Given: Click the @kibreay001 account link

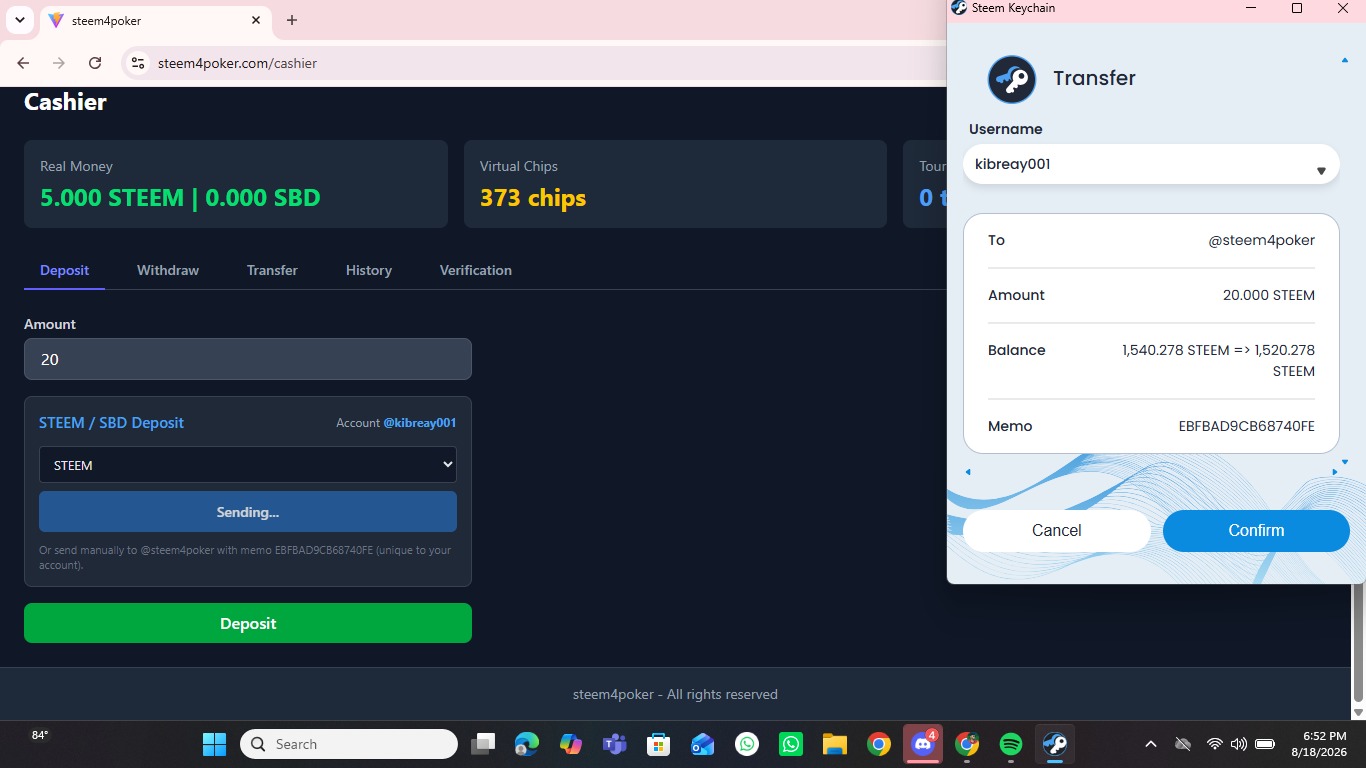Looking at the screenshot, I should [x=420, y=423].
